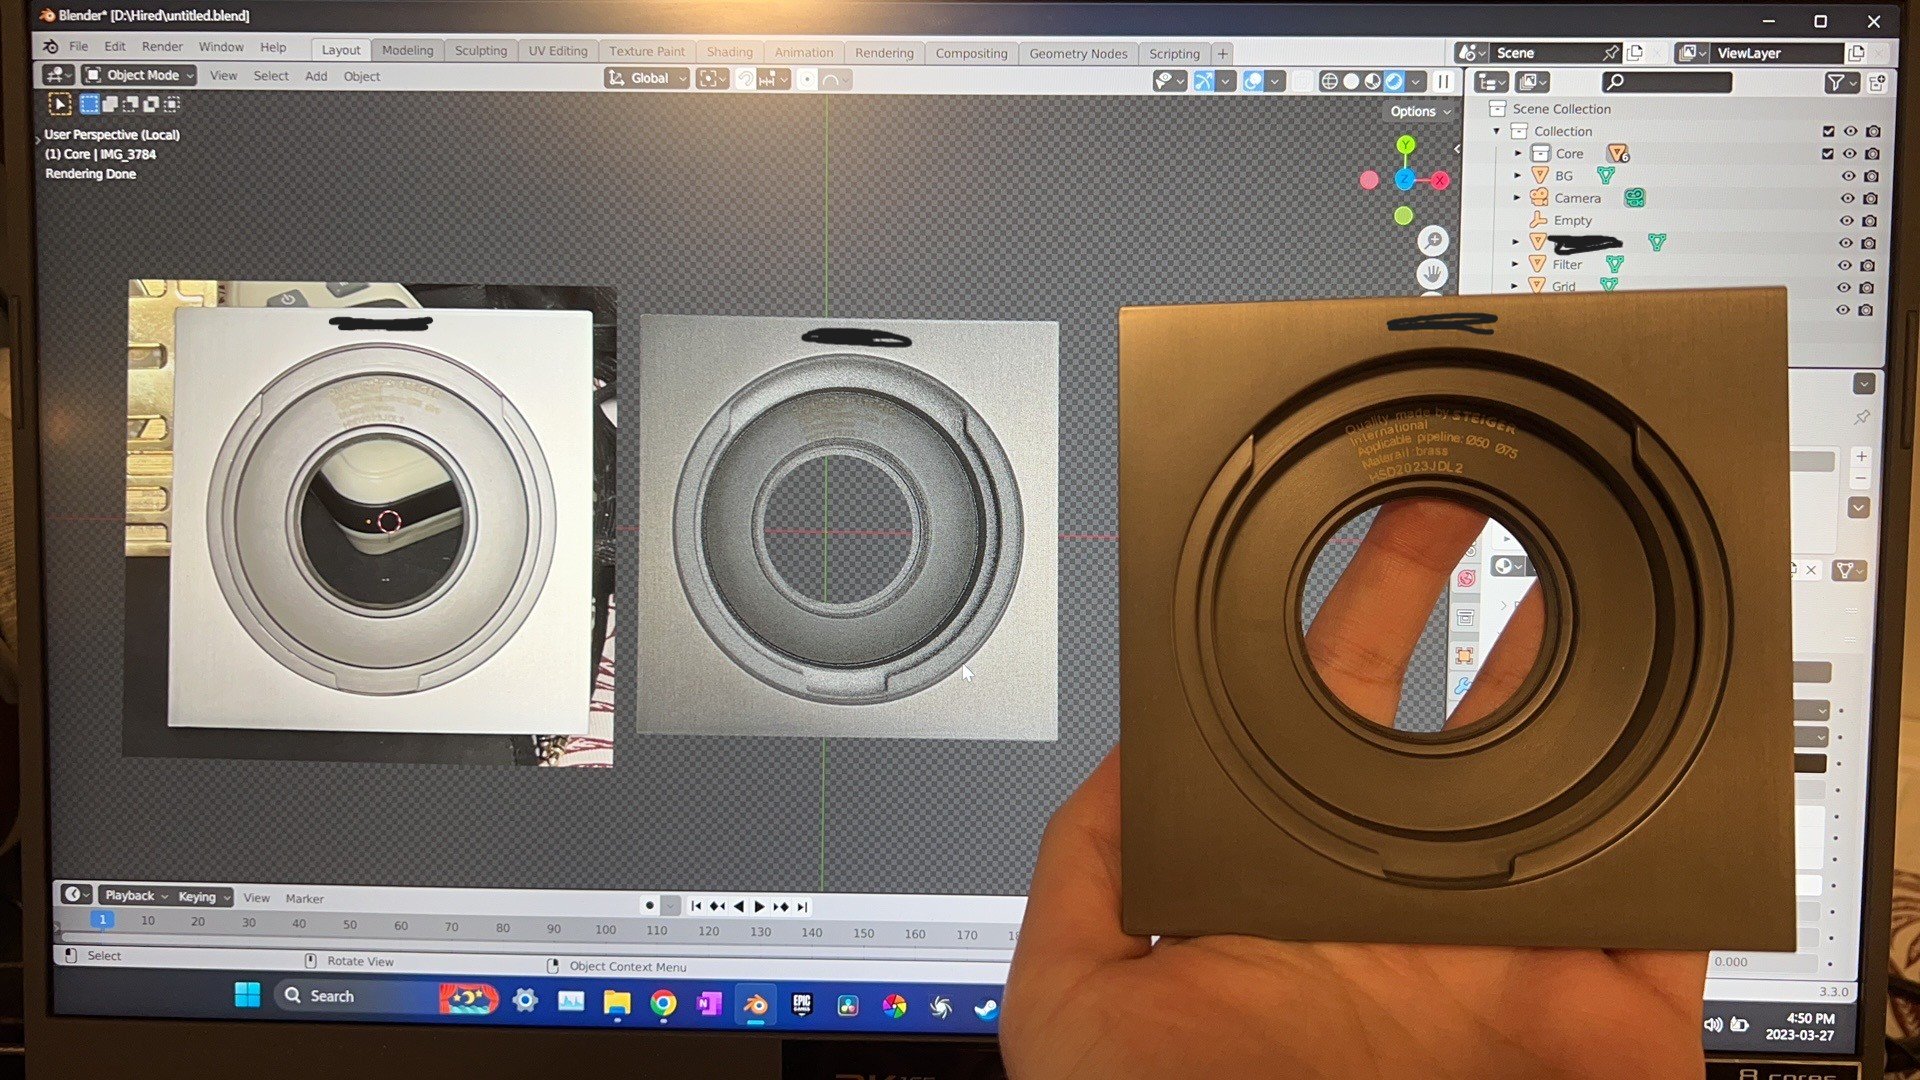This screenshot has width=1920, height=1080.
Task: Click the green Y axis on navigation gizmo
Action: [x=1406, y=145]
